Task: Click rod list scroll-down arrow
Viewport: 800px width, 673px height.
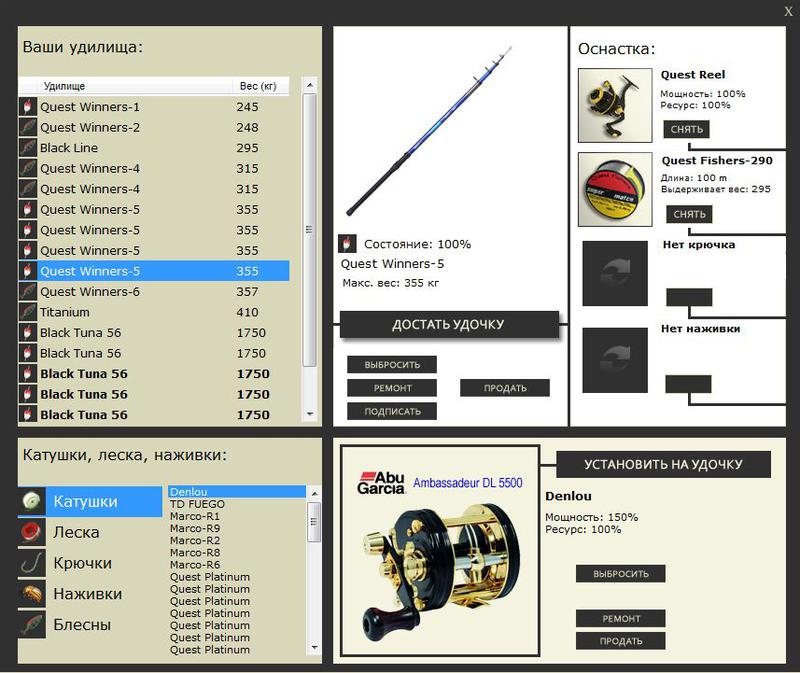Action: tap(310, 414)
